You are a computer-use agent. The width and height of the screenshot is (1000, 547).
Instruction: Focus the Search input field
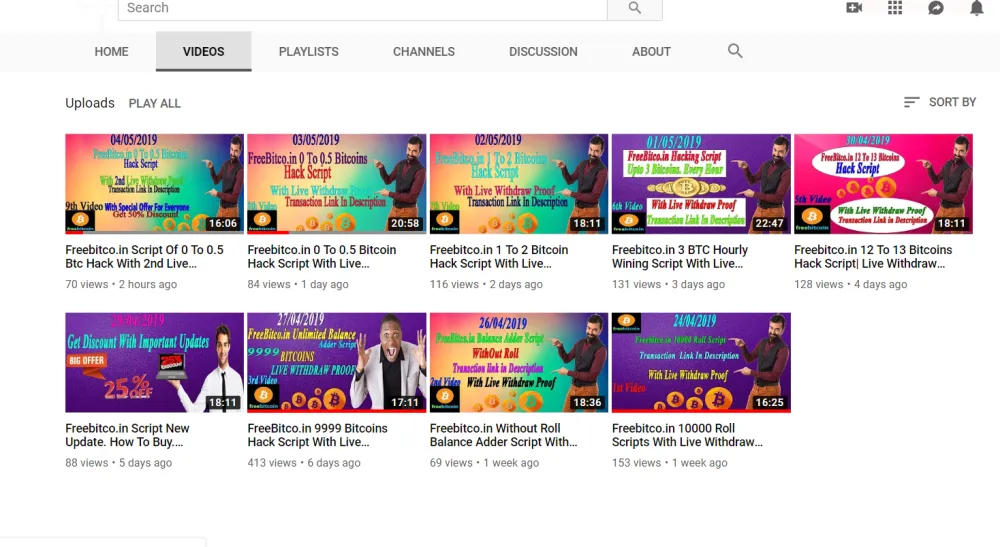(x=362, y=8)
